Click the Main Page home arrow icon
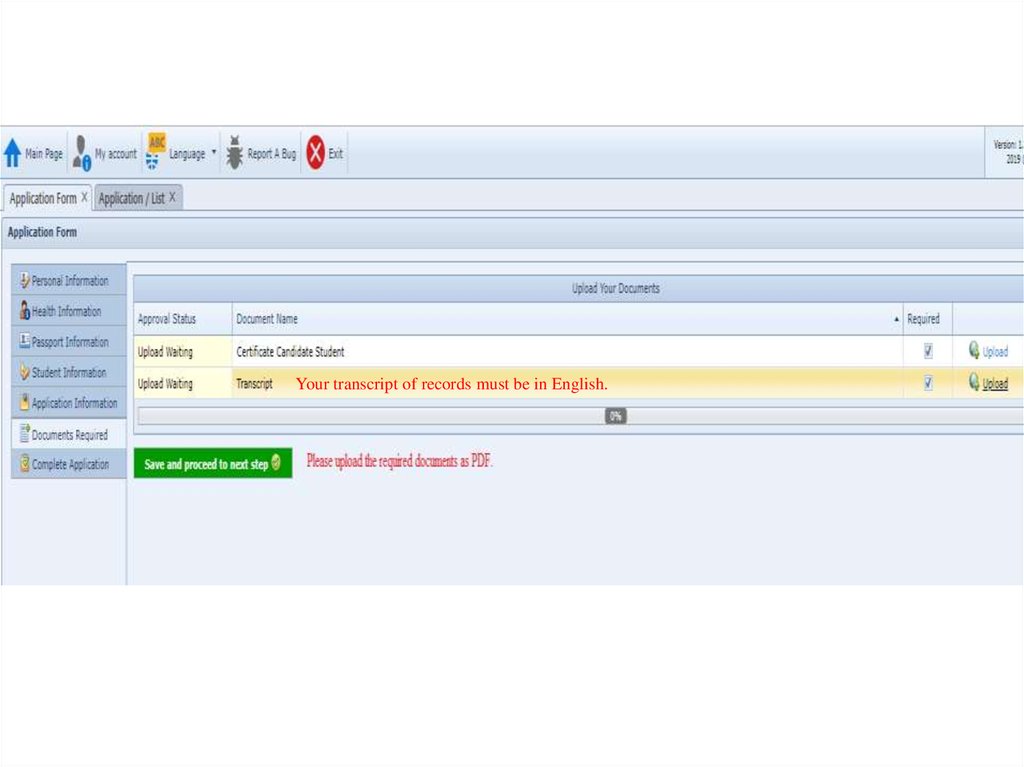Viewport: 1024px width, 767px height. coord(13,153)
